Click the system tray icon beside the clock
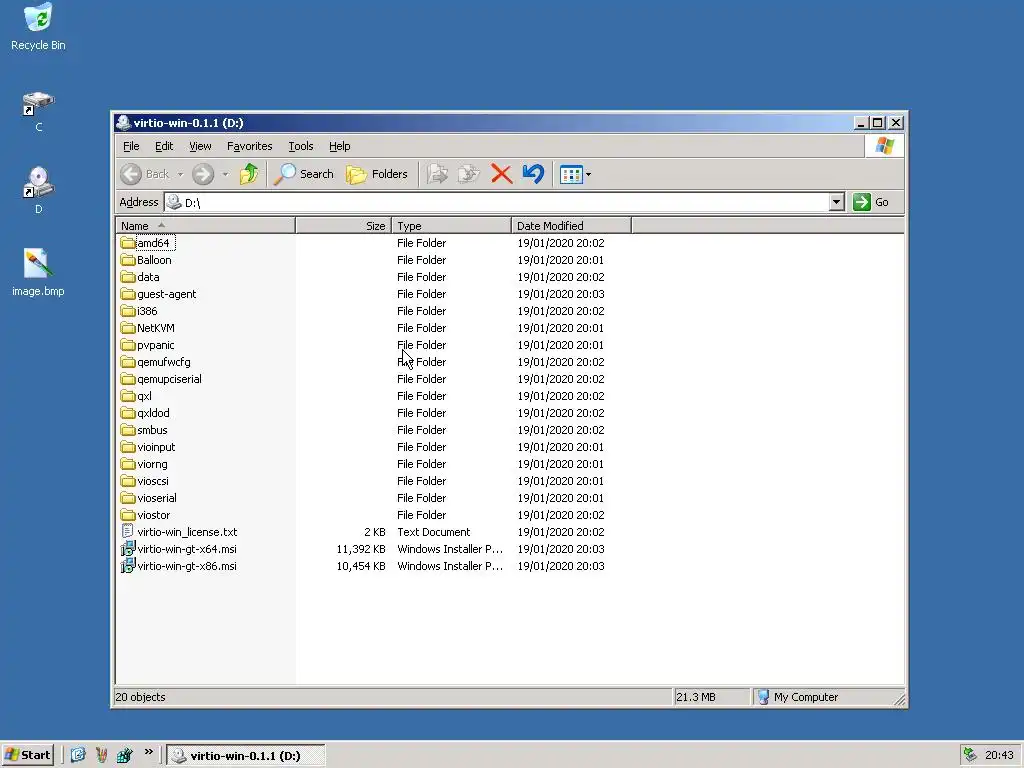This screenshot has width=1024, height=768. coord(970,755)
